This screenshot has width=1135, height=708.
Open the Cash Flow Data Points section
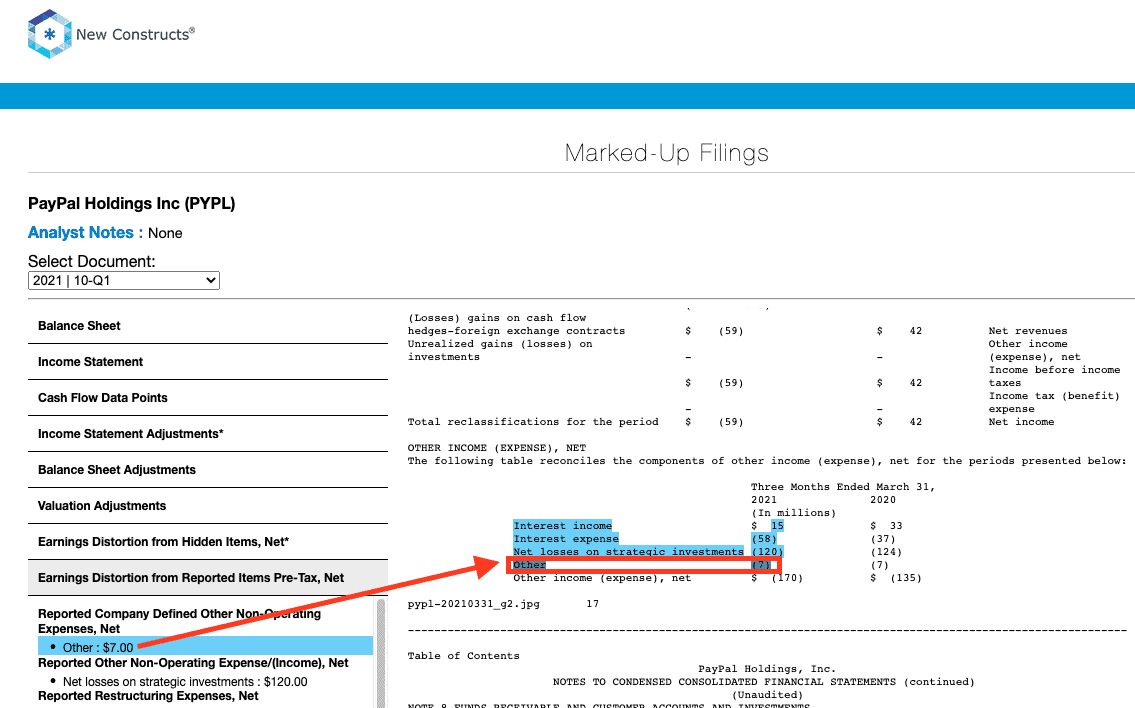[x=208, y=398]
